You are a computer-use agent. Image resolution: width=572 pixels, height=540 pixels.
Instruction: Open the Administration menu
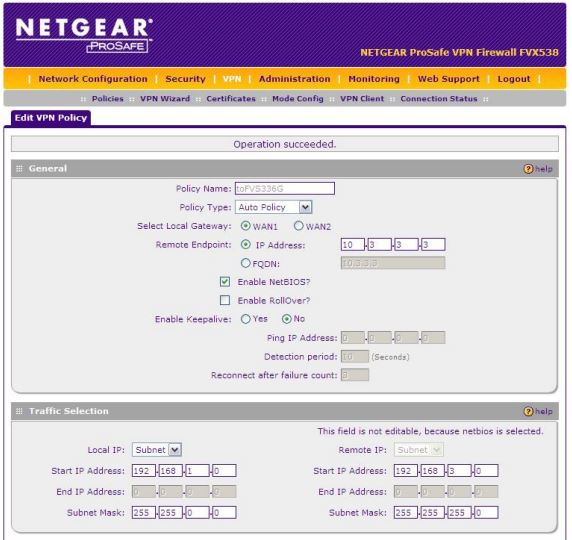294,79
